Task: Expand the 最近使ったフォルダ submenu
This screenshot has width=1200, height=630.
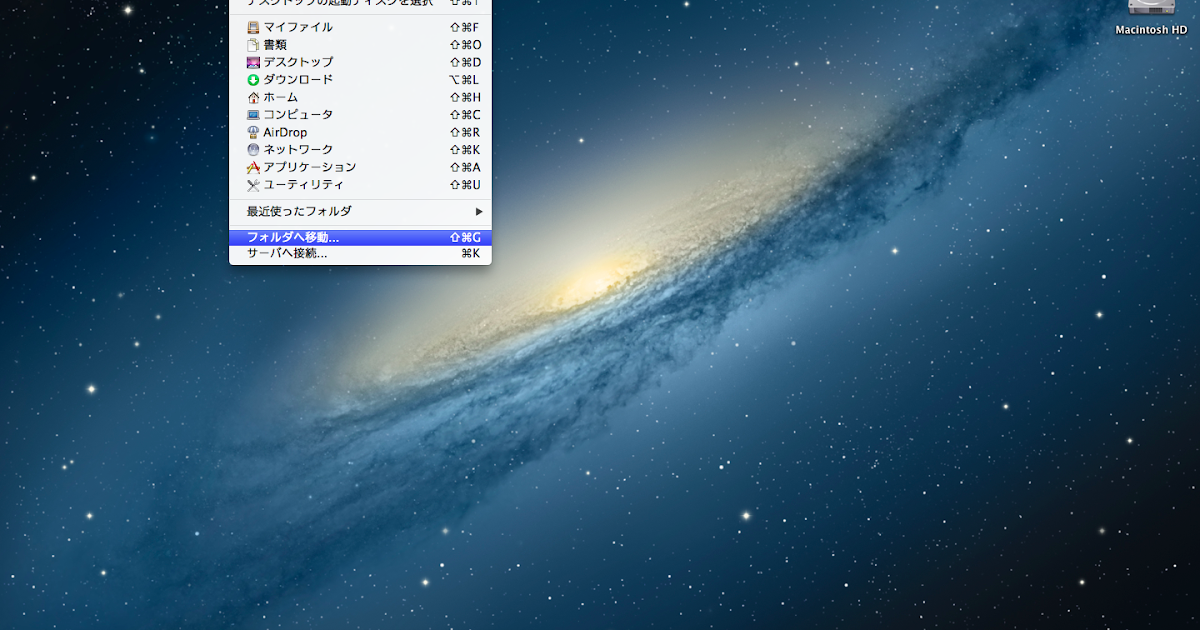Action: click(360, 211)
